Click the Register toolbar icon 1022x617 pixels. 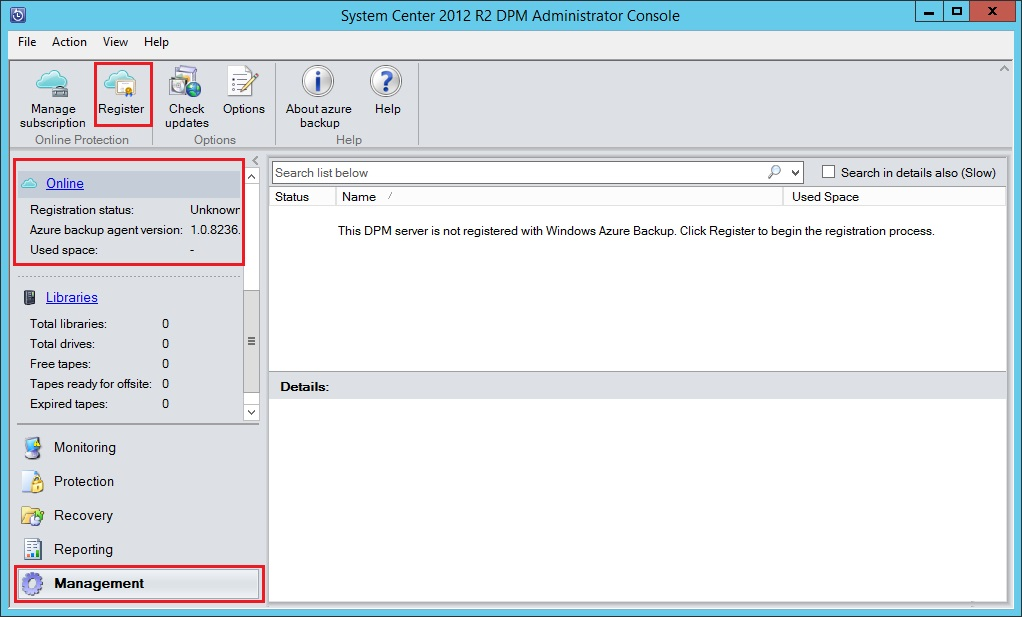point(122,83)
